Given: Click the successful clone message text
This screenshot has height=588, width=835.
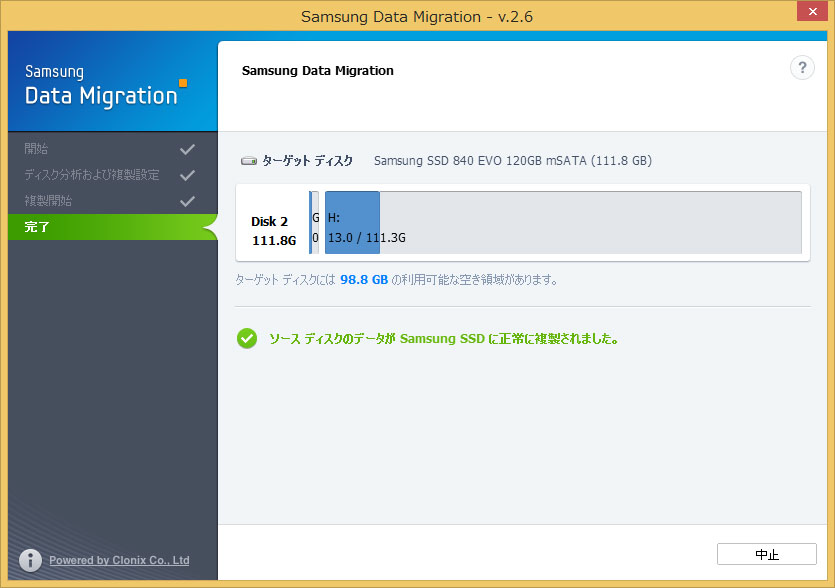Looking at the screenshot, I should pos(444,339).
